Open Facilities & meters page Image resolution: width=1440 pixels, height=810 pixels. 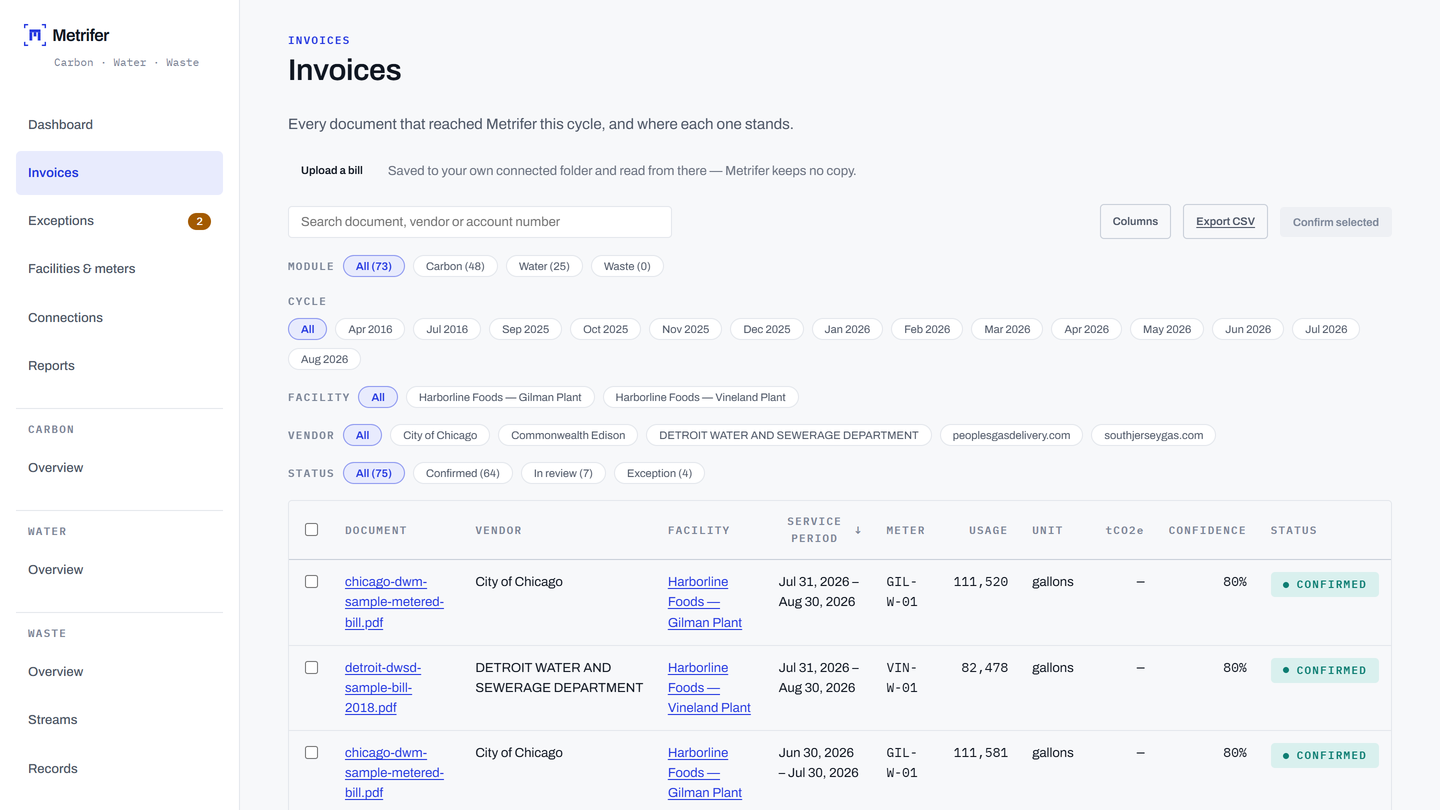click(119, 269)
